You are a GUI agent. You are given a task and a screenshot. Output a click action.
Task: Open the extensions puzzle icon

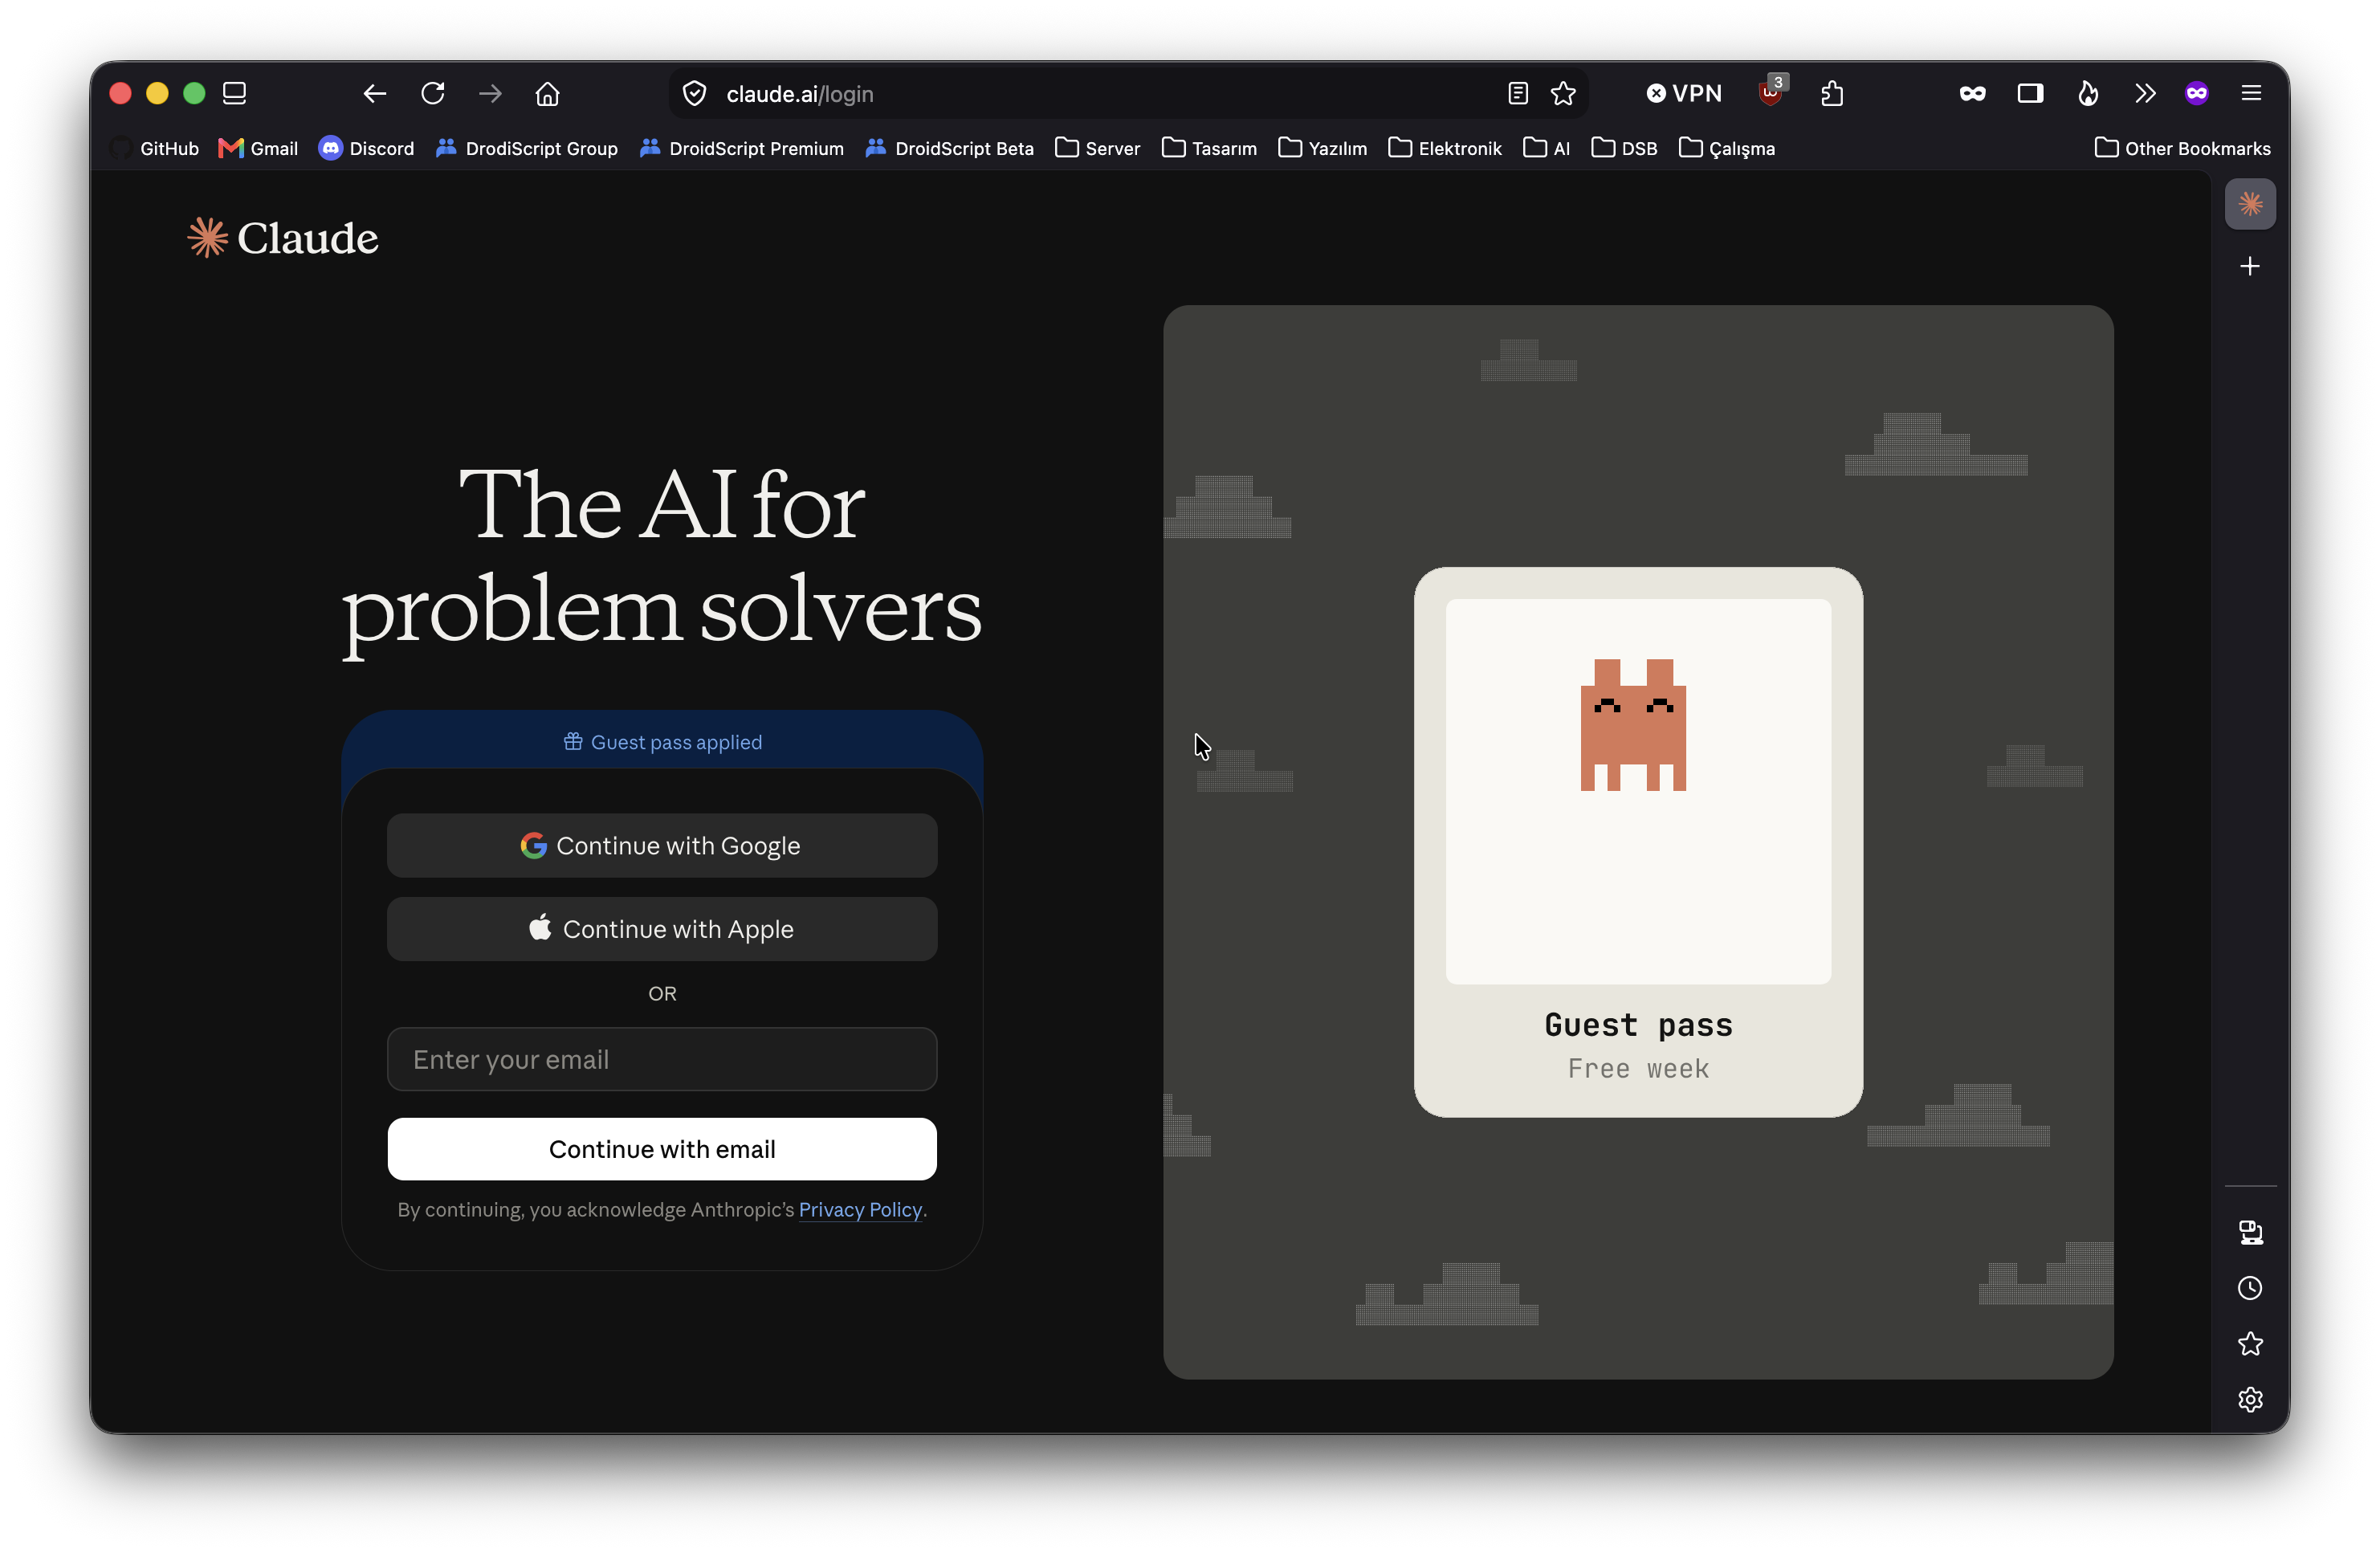tap(1832, 94)
